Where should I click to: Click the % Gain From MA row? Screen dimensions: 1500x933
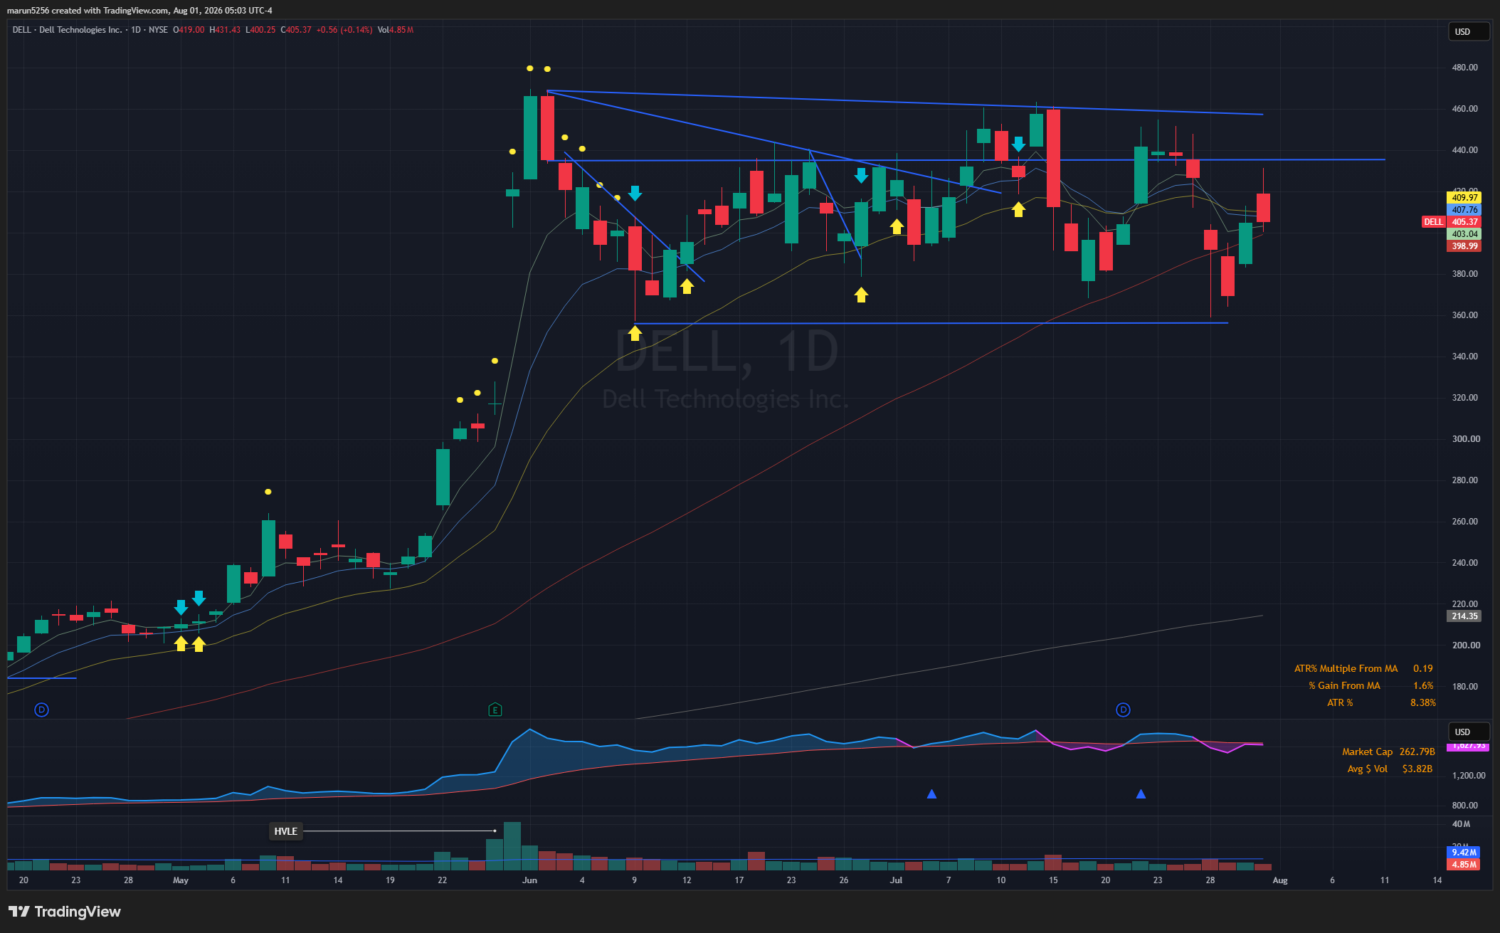[1371, 686]
